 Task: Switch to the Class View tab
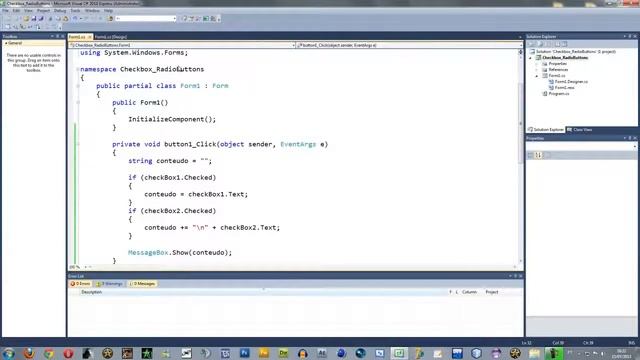pos(579,130)
